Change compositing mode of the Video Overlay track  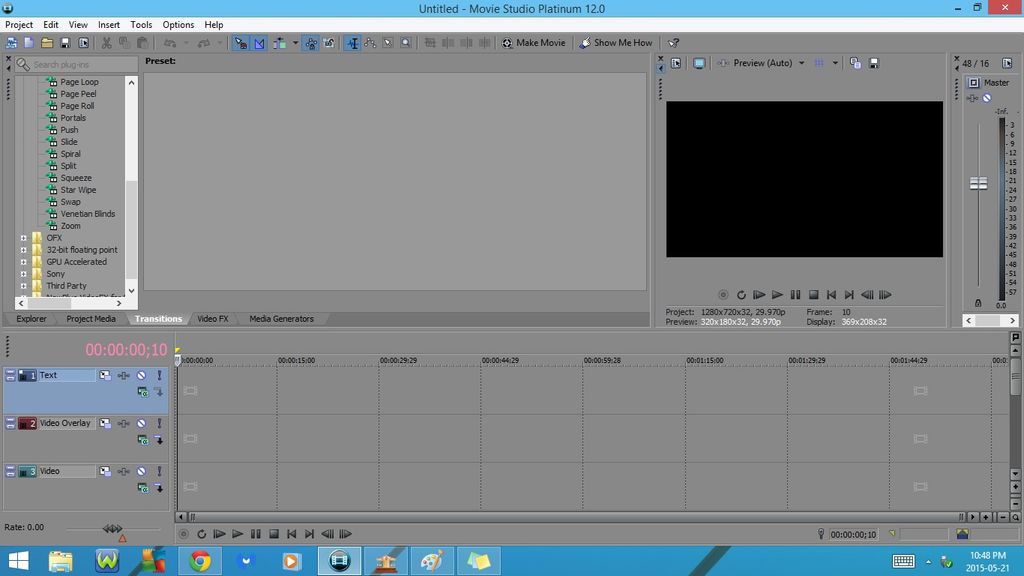(103, 423)
